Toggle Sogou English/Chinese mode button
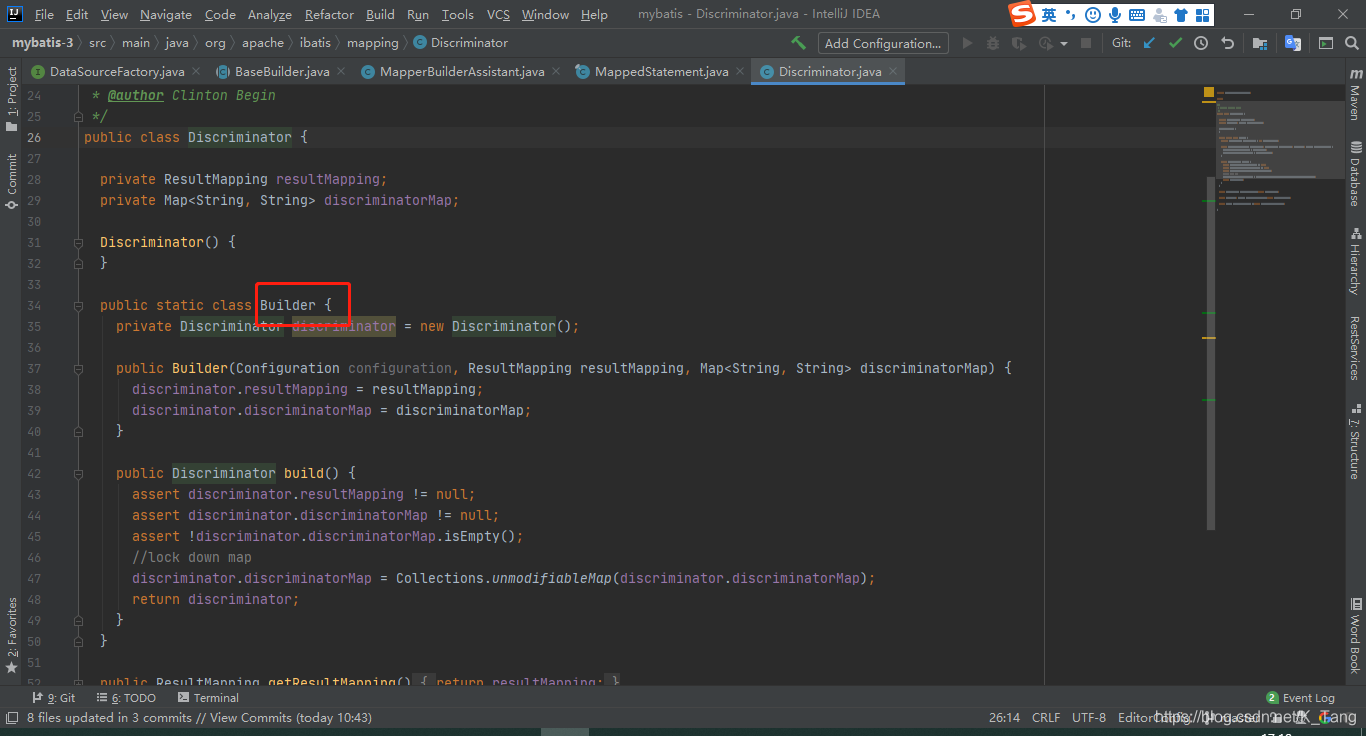This screenshot has width=1366, height=736. click(1048, 15)
